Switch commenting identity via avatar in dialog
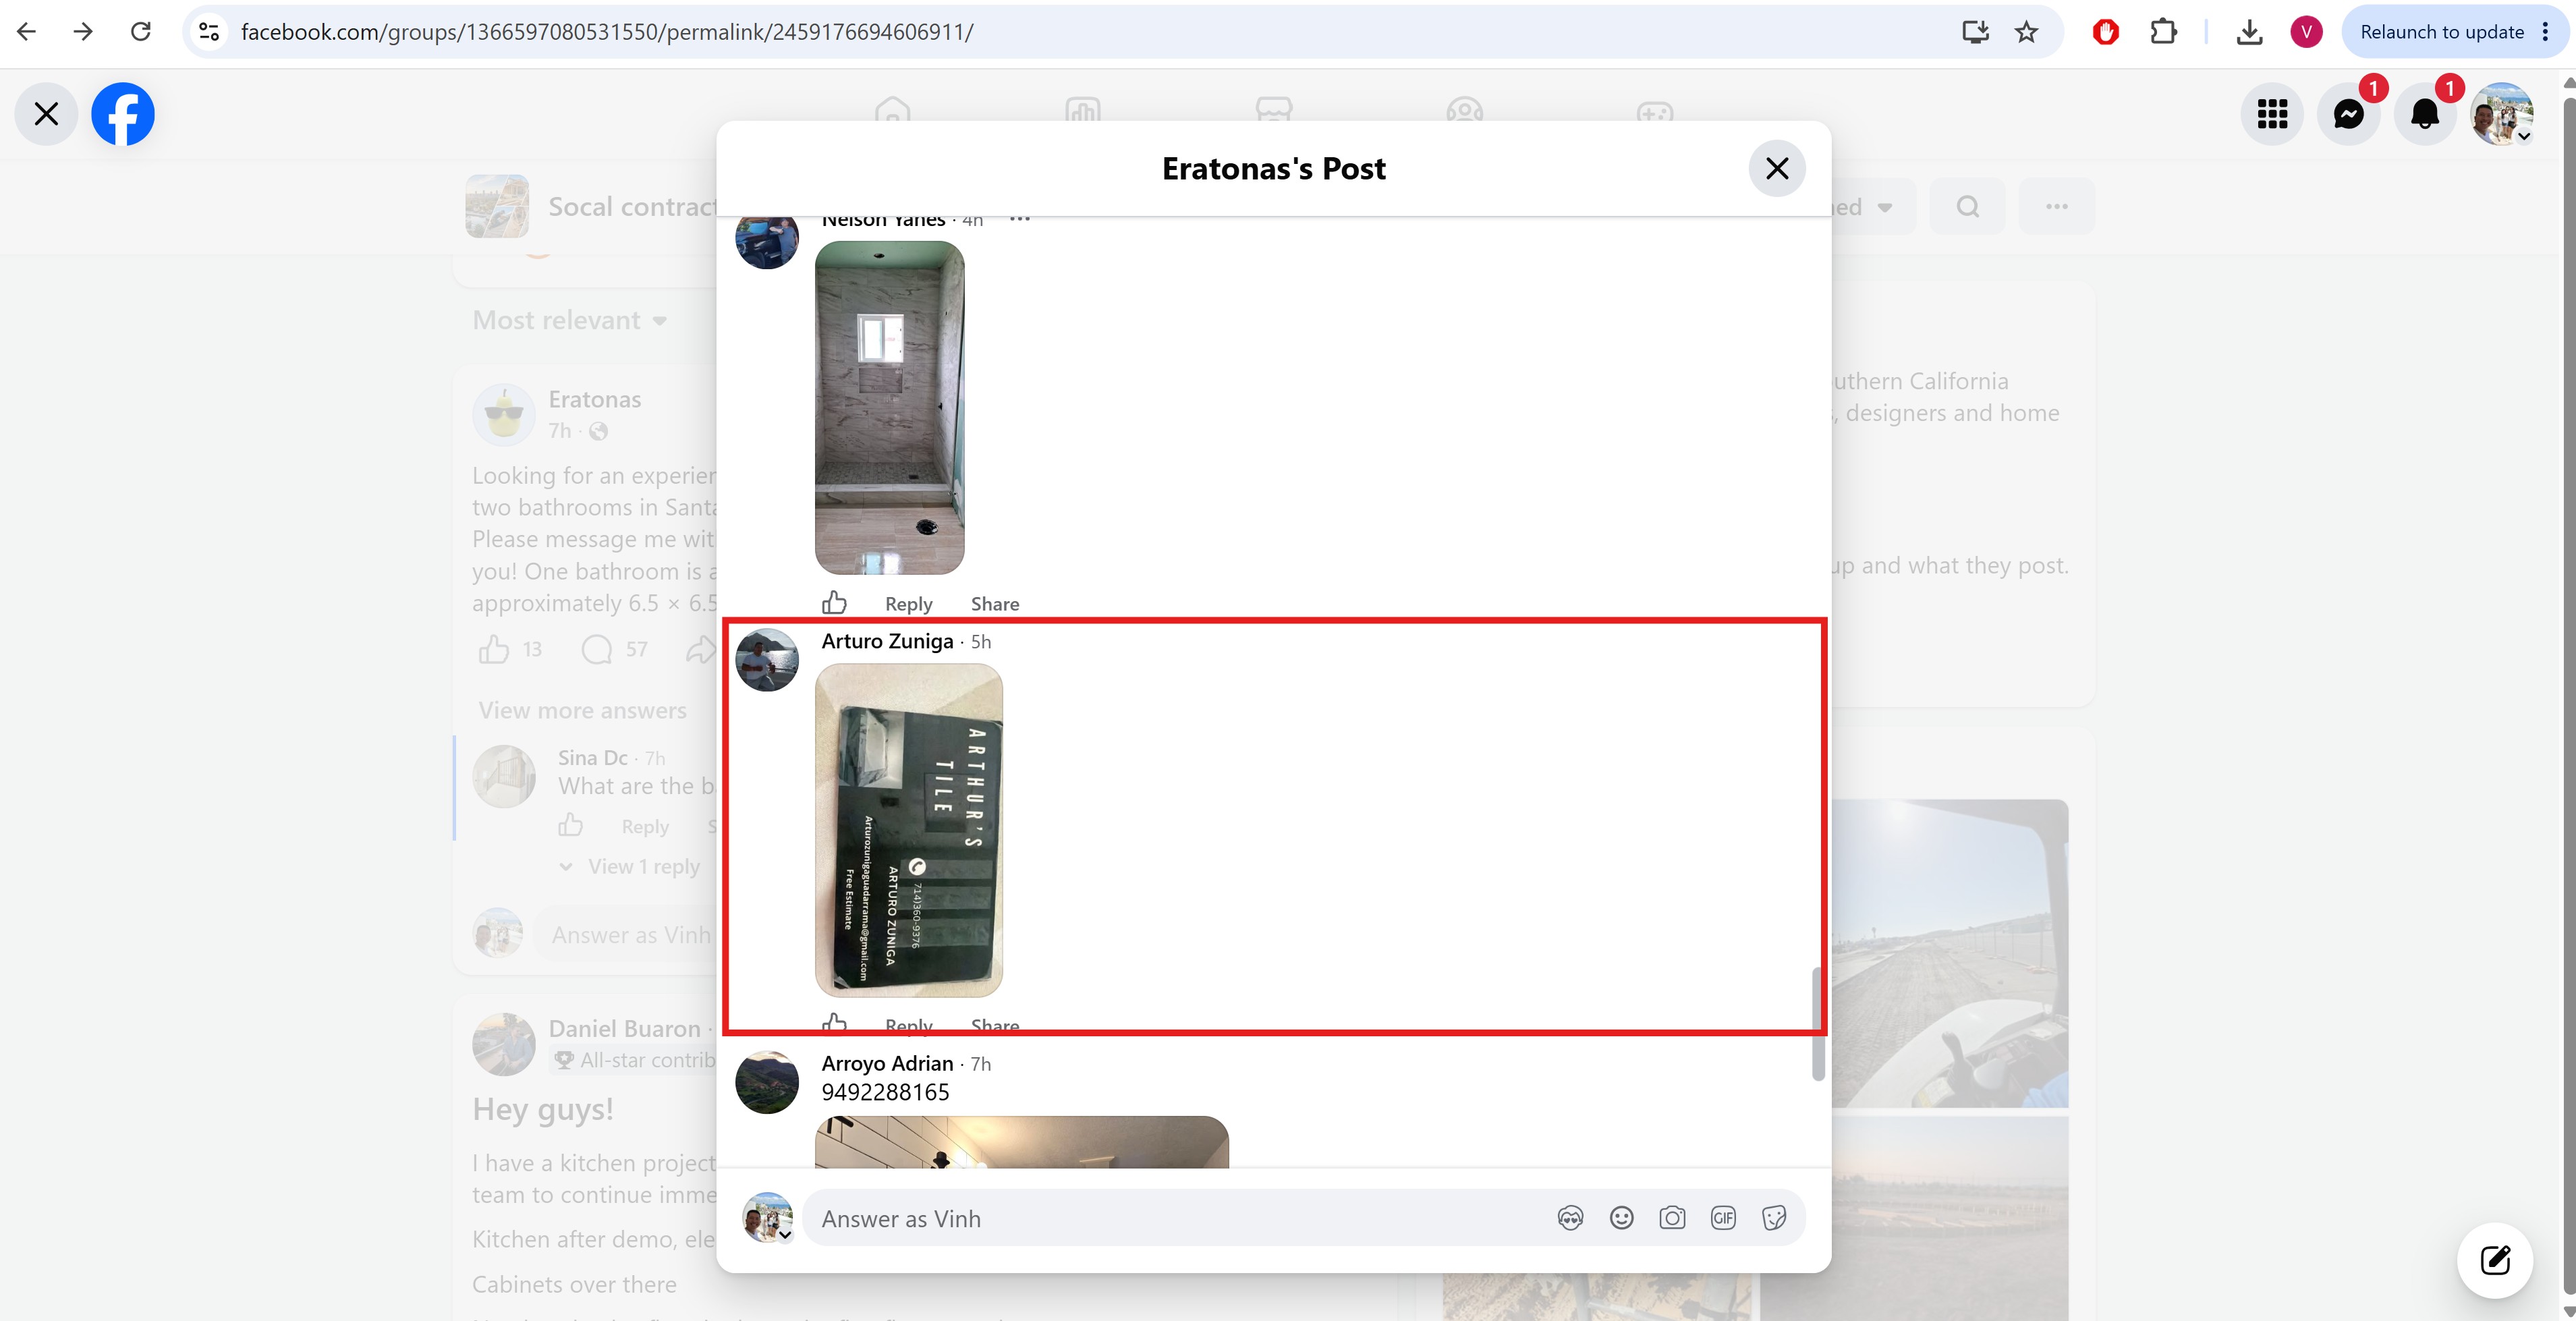2576x1321 pixels. [x=768, y=1218]
